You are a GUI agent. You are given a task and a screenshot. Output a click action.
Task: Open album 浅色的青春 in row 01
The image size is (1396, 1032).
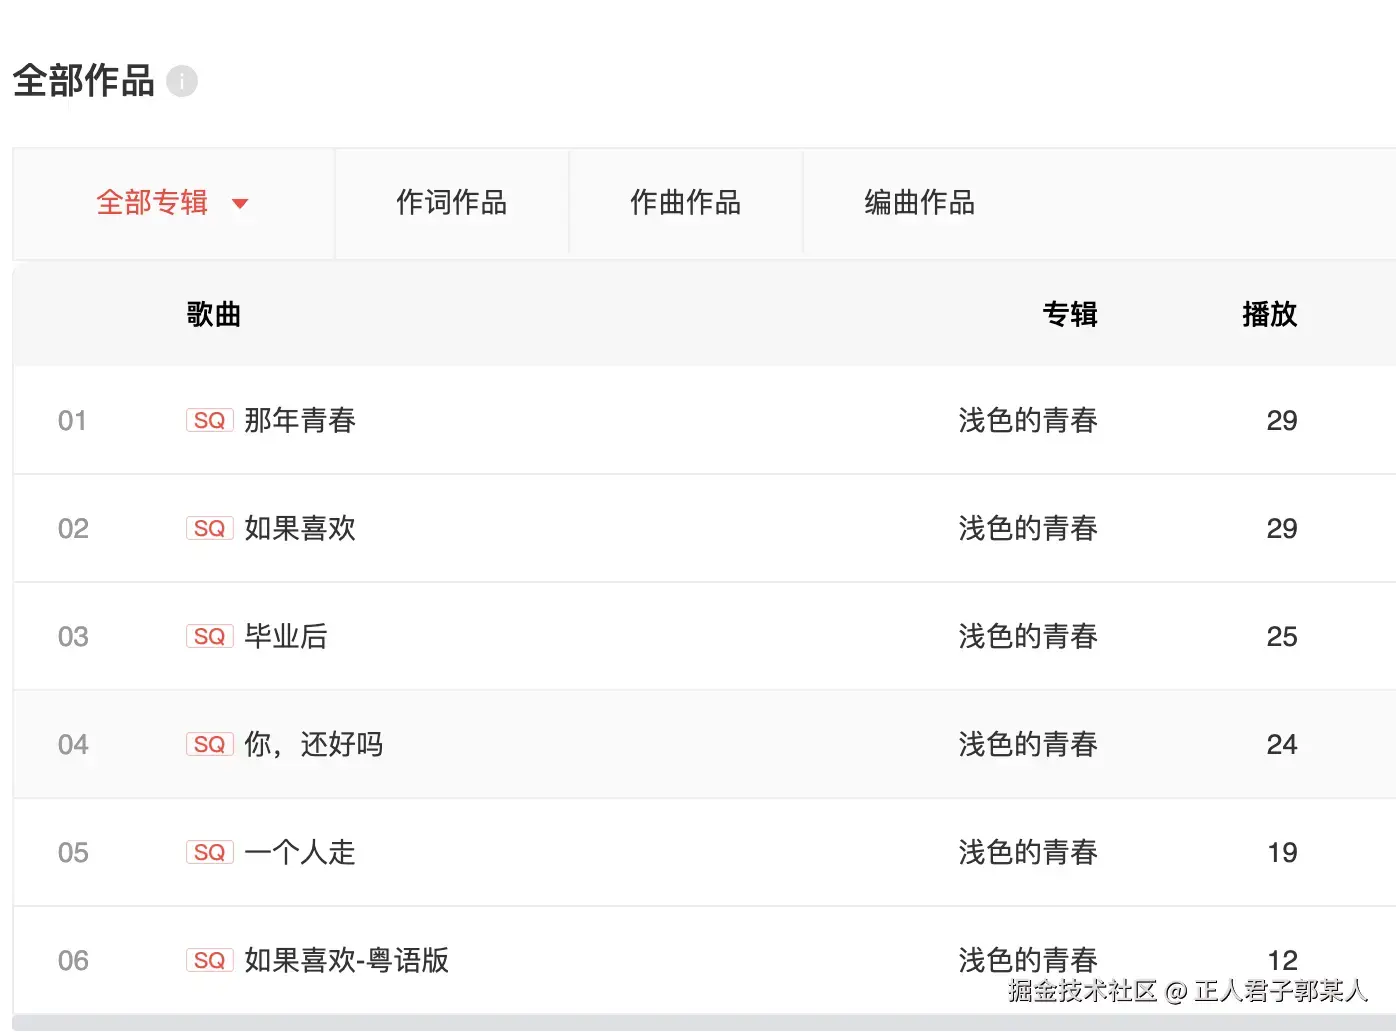pyautogui.click(x=1028, y=420)
